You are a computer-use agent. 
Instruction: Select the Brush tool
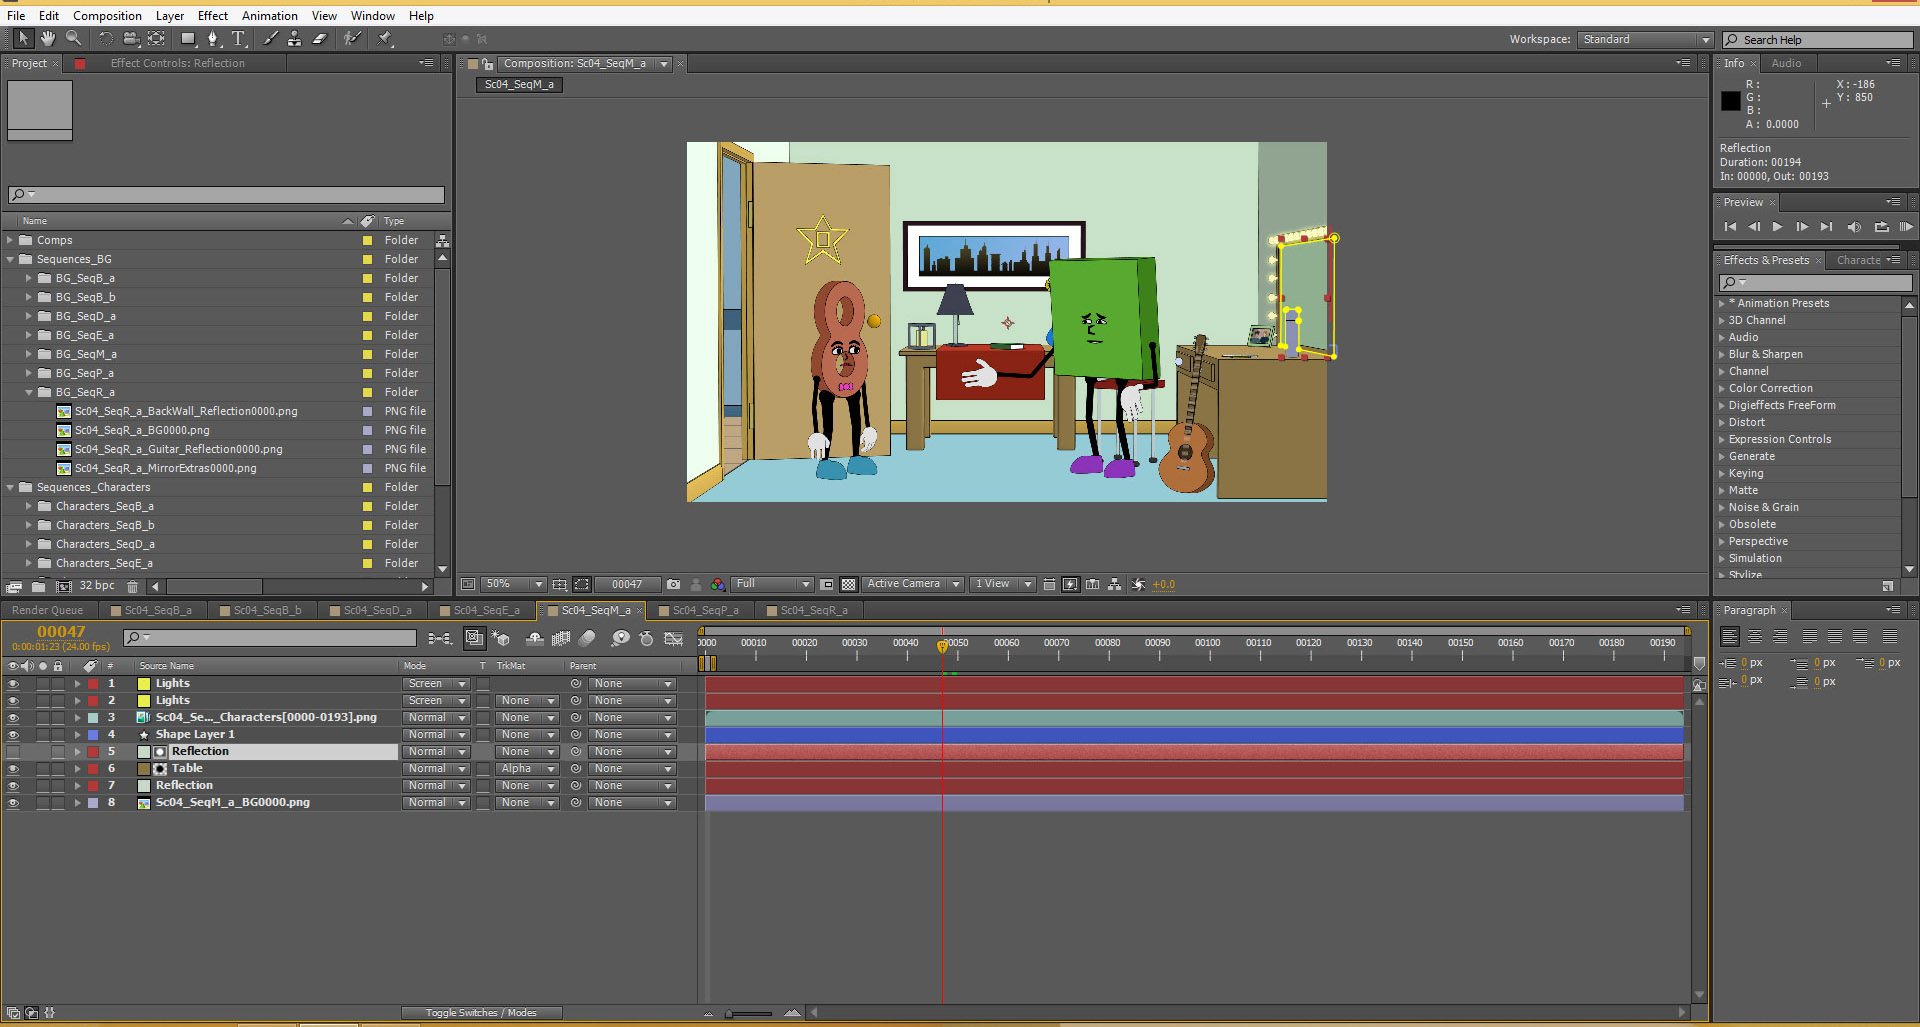click(x=270, y=38)
